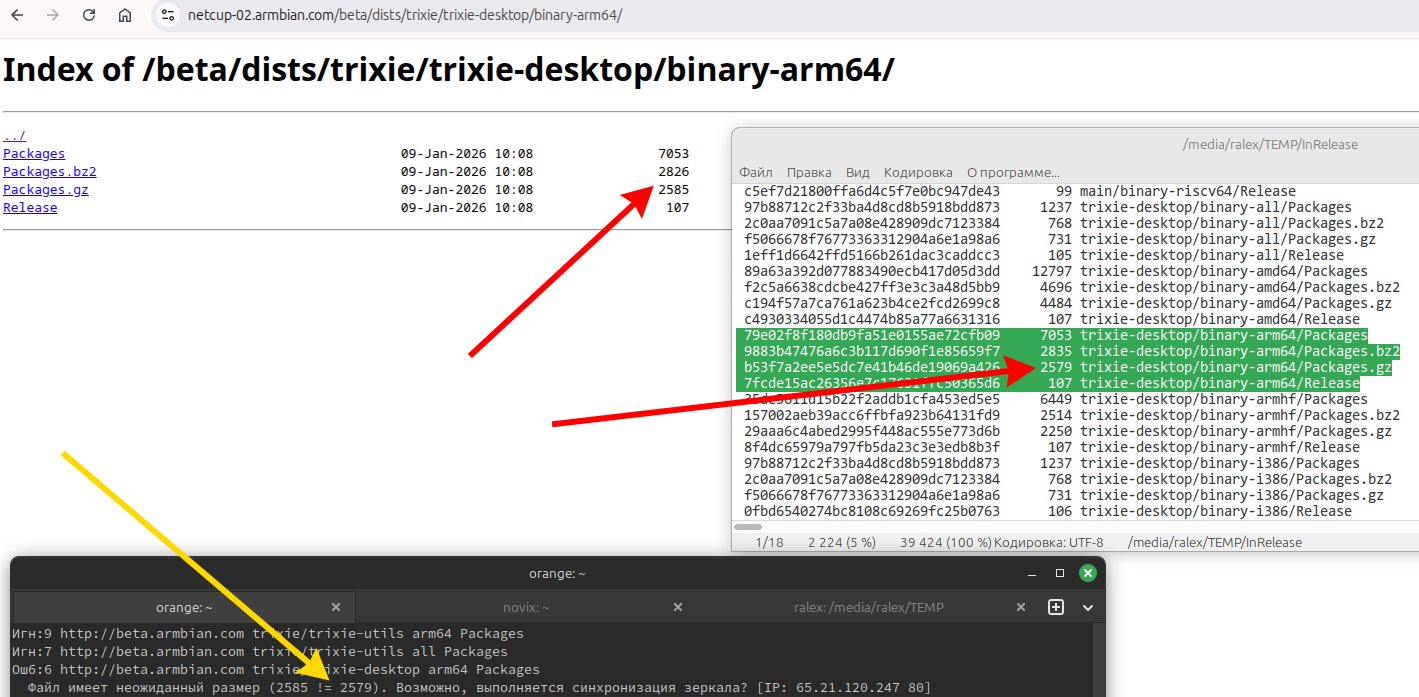Screen dimensions: 1419x697
Task: Open the Файл menu
Action: coord(756,172)
